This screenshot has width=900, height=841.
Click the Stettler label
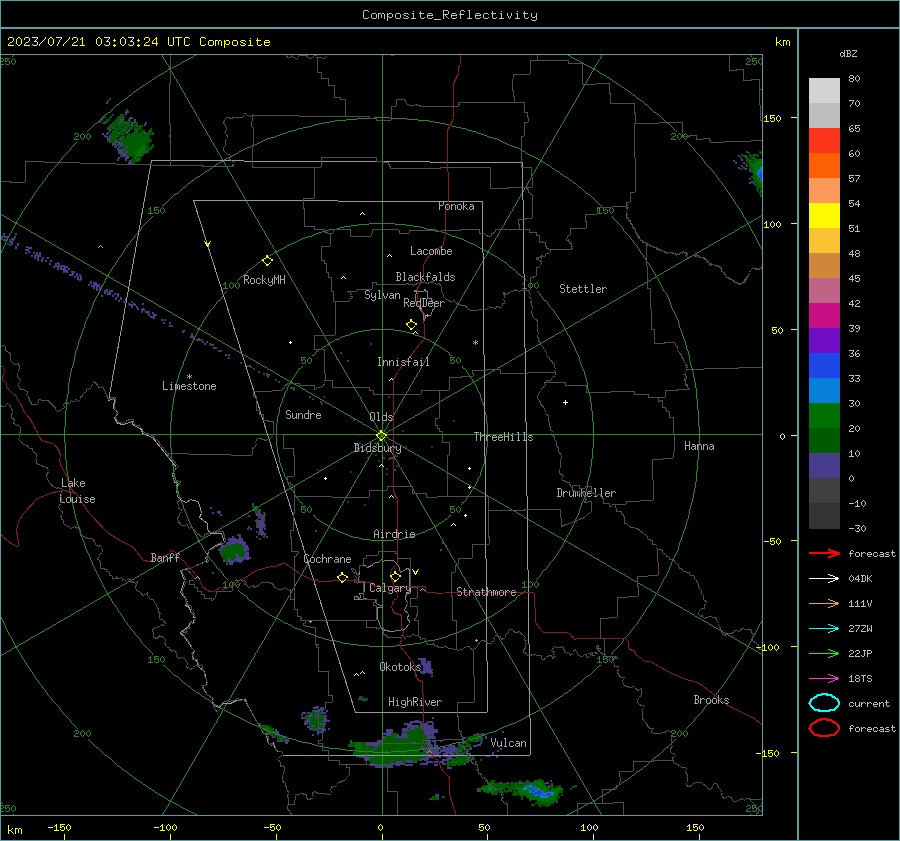[x=583, y=289]
